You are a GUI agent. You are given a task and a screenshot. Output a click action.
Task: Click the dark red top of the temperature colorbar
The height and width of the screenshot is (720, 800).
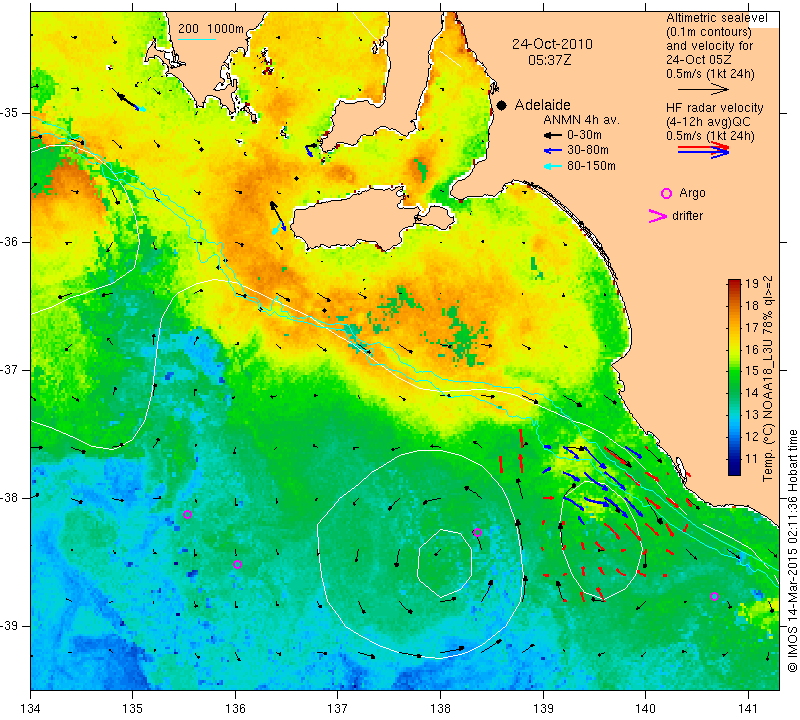(x=734, y=283)
